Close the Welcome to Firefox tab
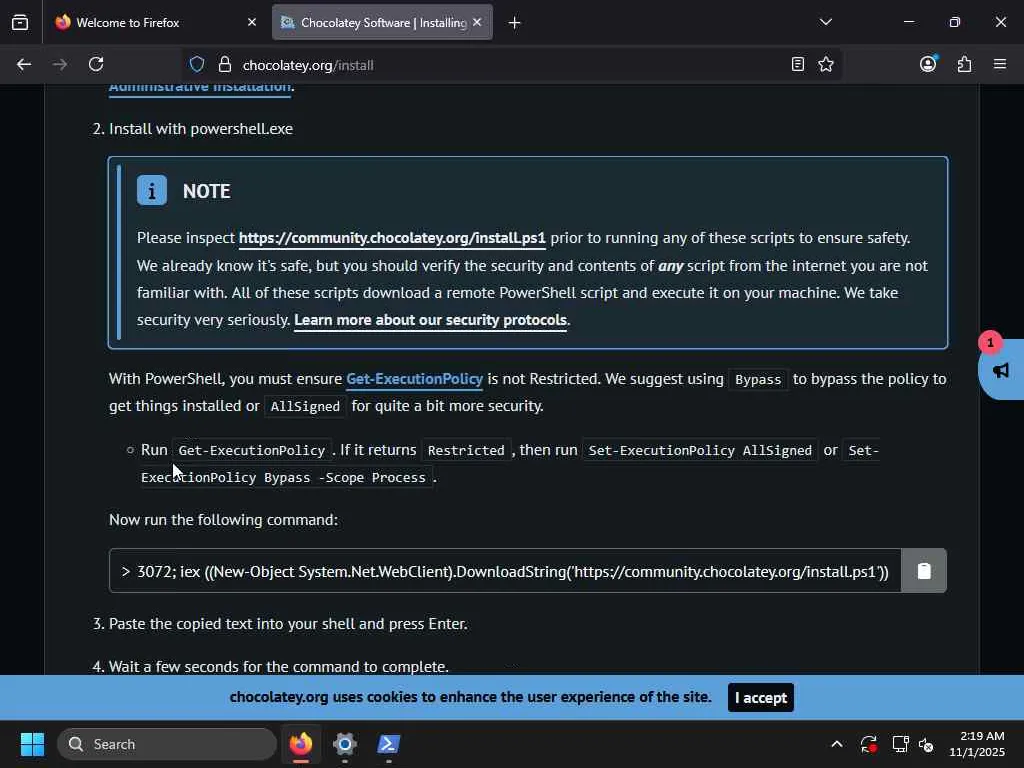The image size is (1024, 768). (x=252, y=23)
